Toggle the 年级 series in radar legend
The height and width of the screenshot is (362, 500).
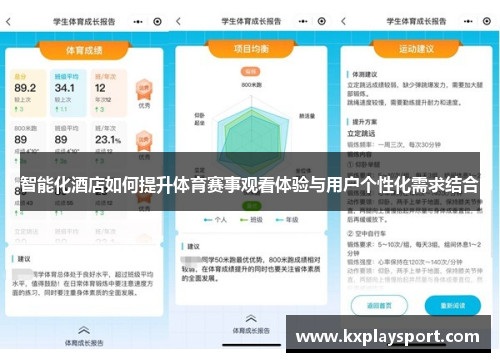click(x=287, y=220)
